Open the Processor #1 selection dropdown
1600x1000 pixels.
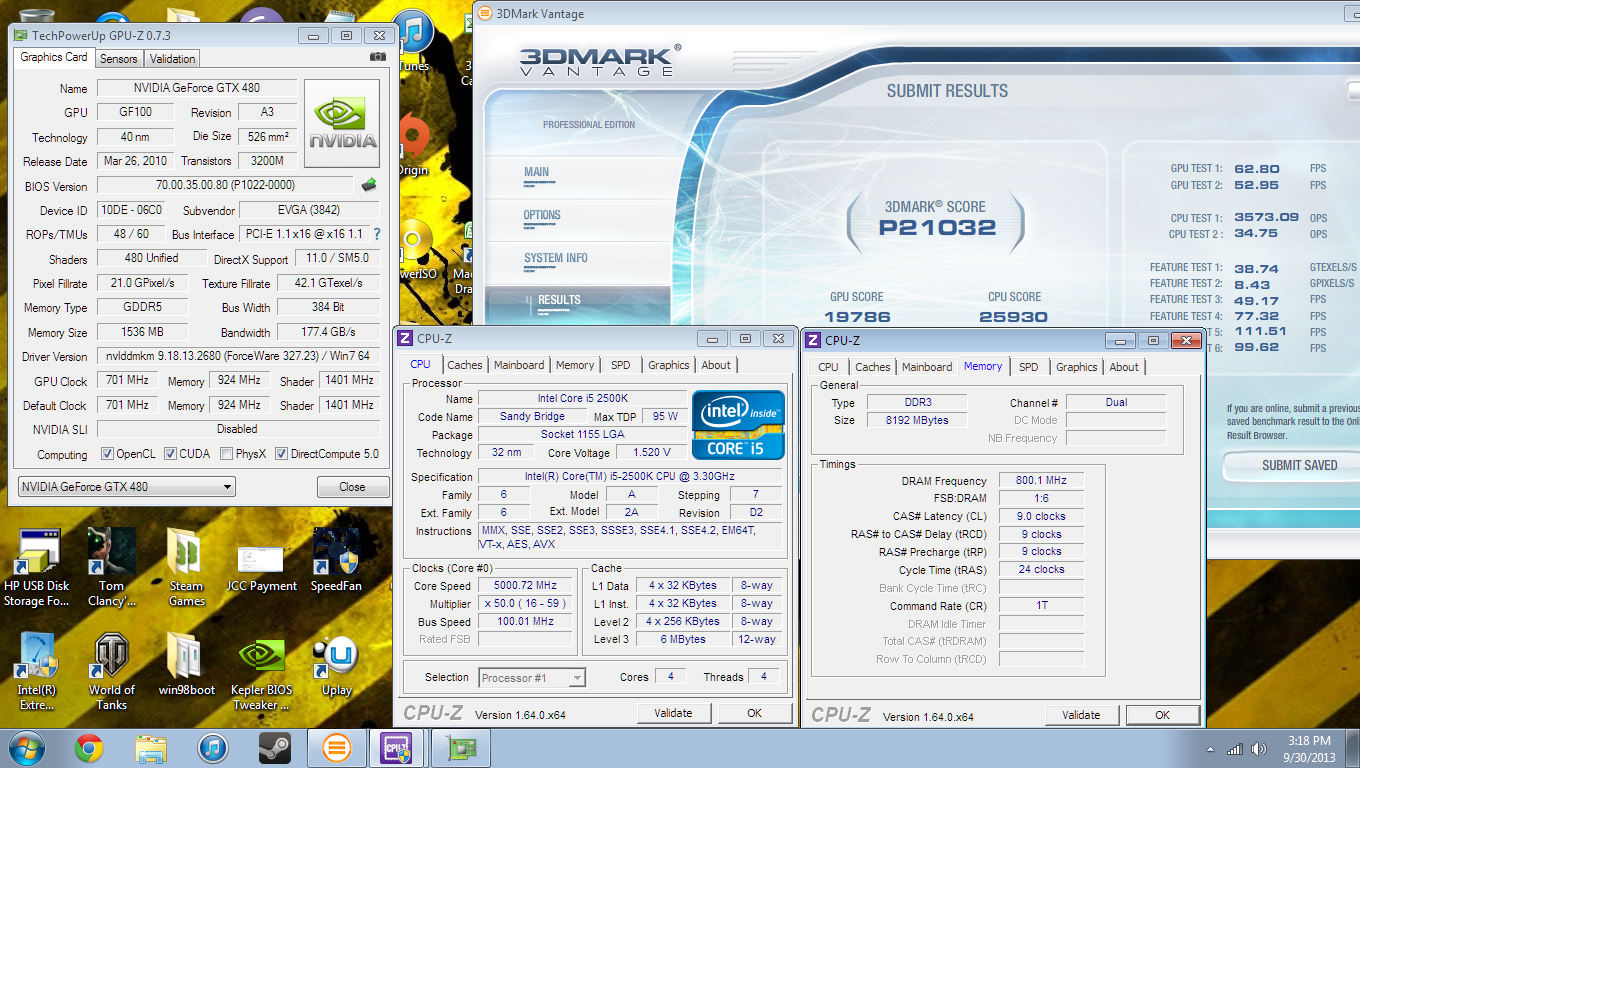coord(532,678)
